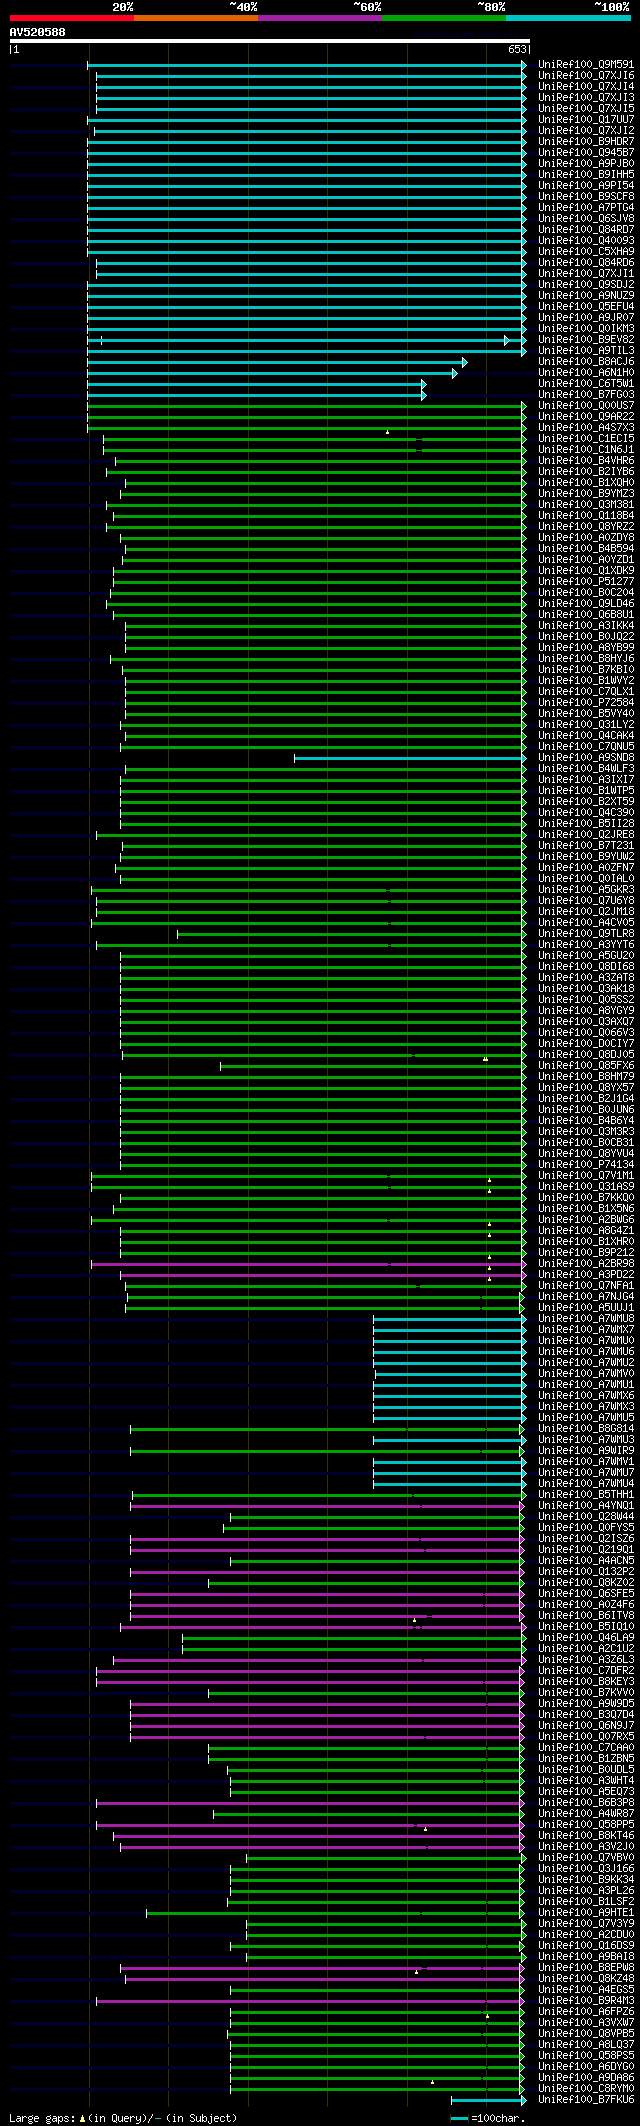640x2126 pixels.
Task: Select hit label UniRef100_Q00US7
Action: 586,406
